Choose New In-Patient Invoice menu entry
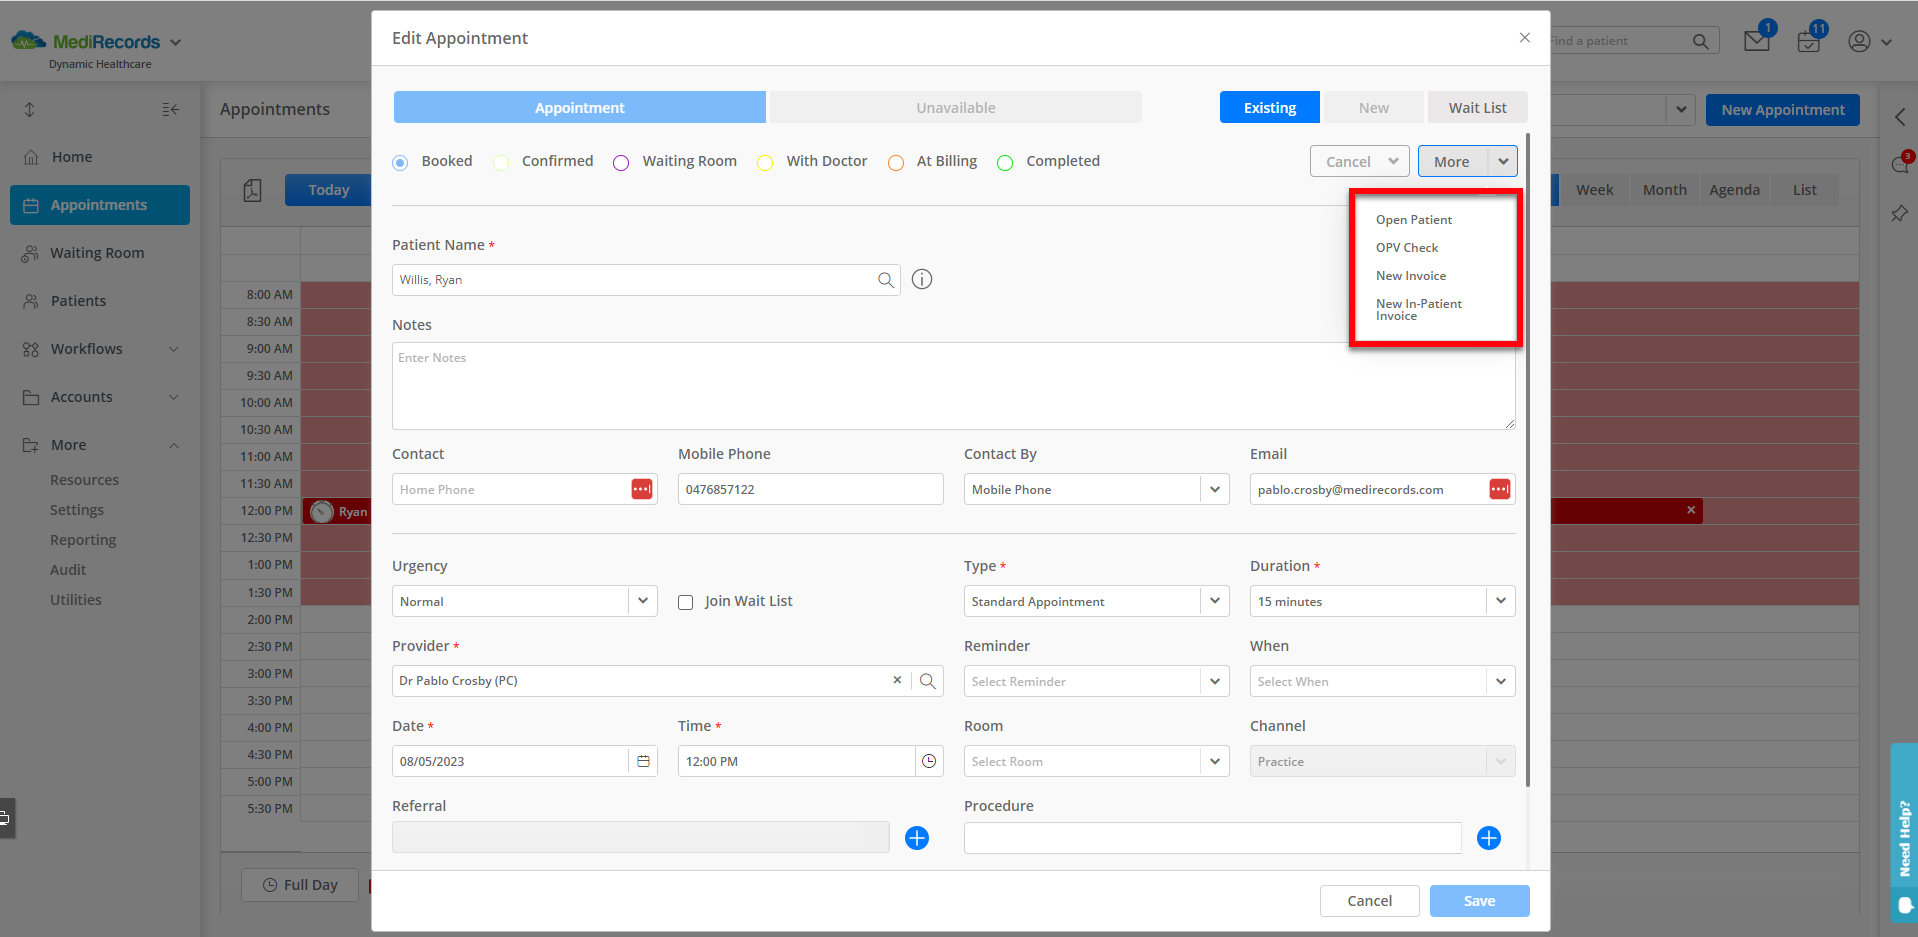 click(1418, 310)
